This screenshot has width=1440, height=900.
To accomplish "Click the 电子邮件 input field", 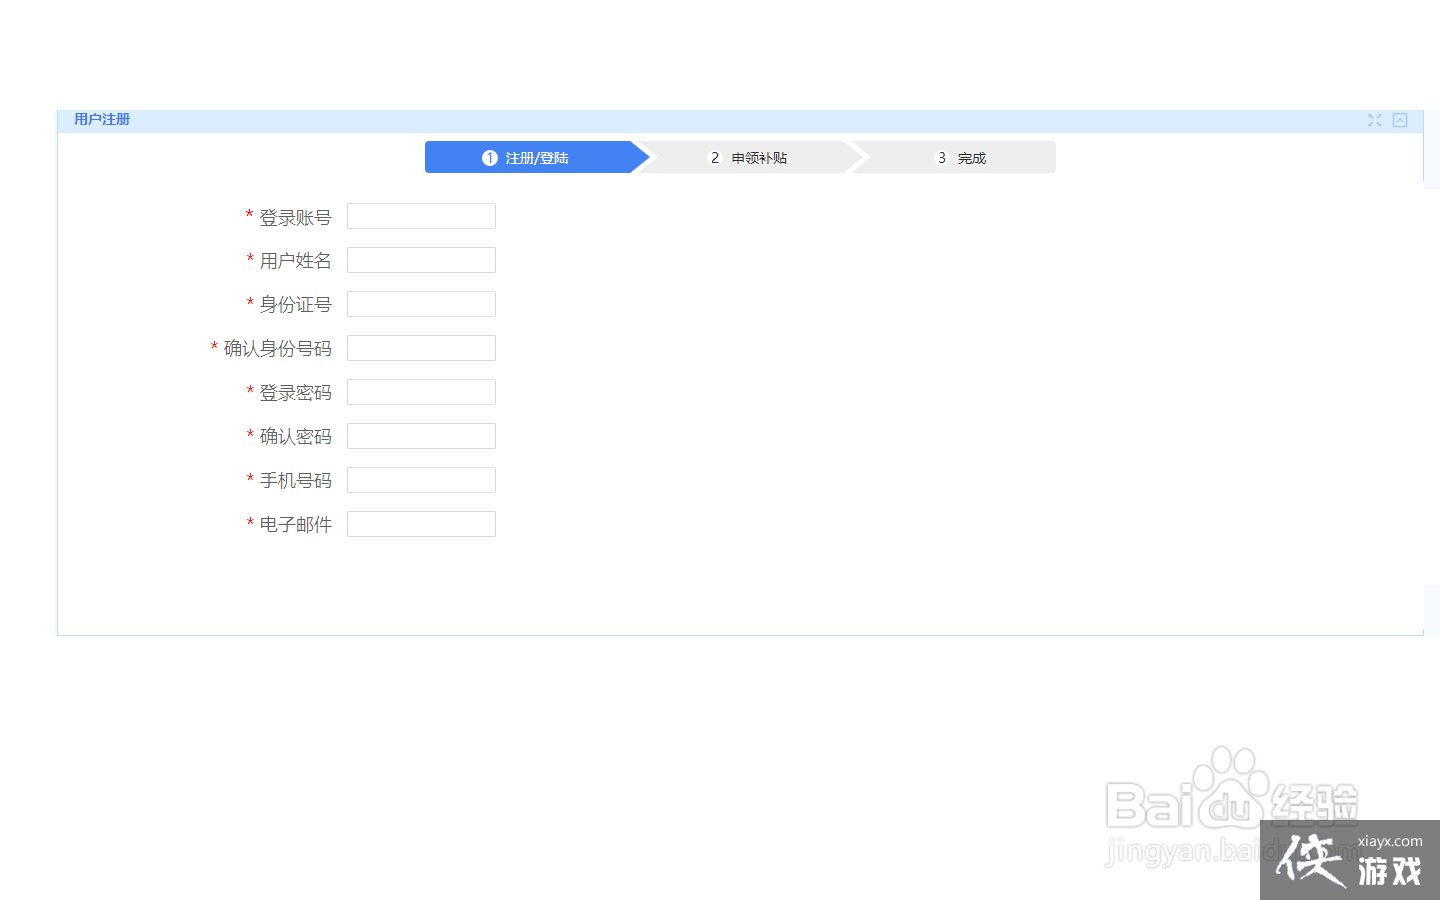I will tap(421, 524).
